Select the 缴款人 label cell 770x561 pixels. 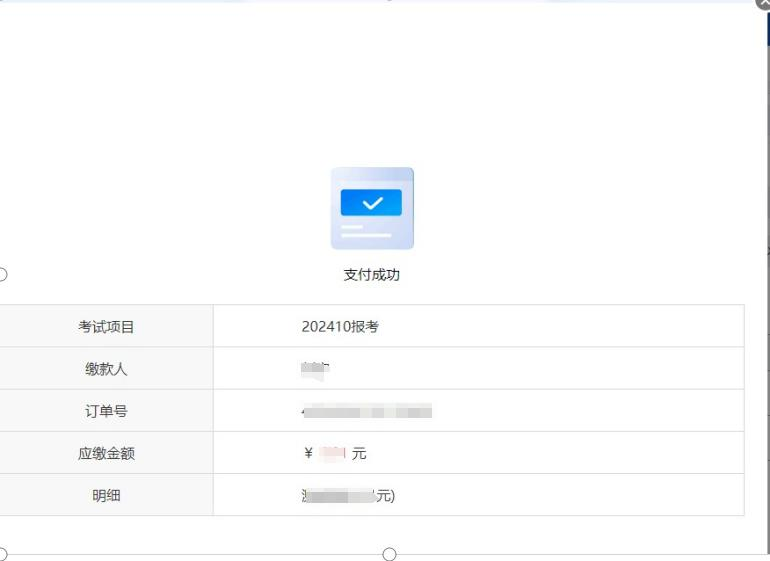tap(106, 369)
